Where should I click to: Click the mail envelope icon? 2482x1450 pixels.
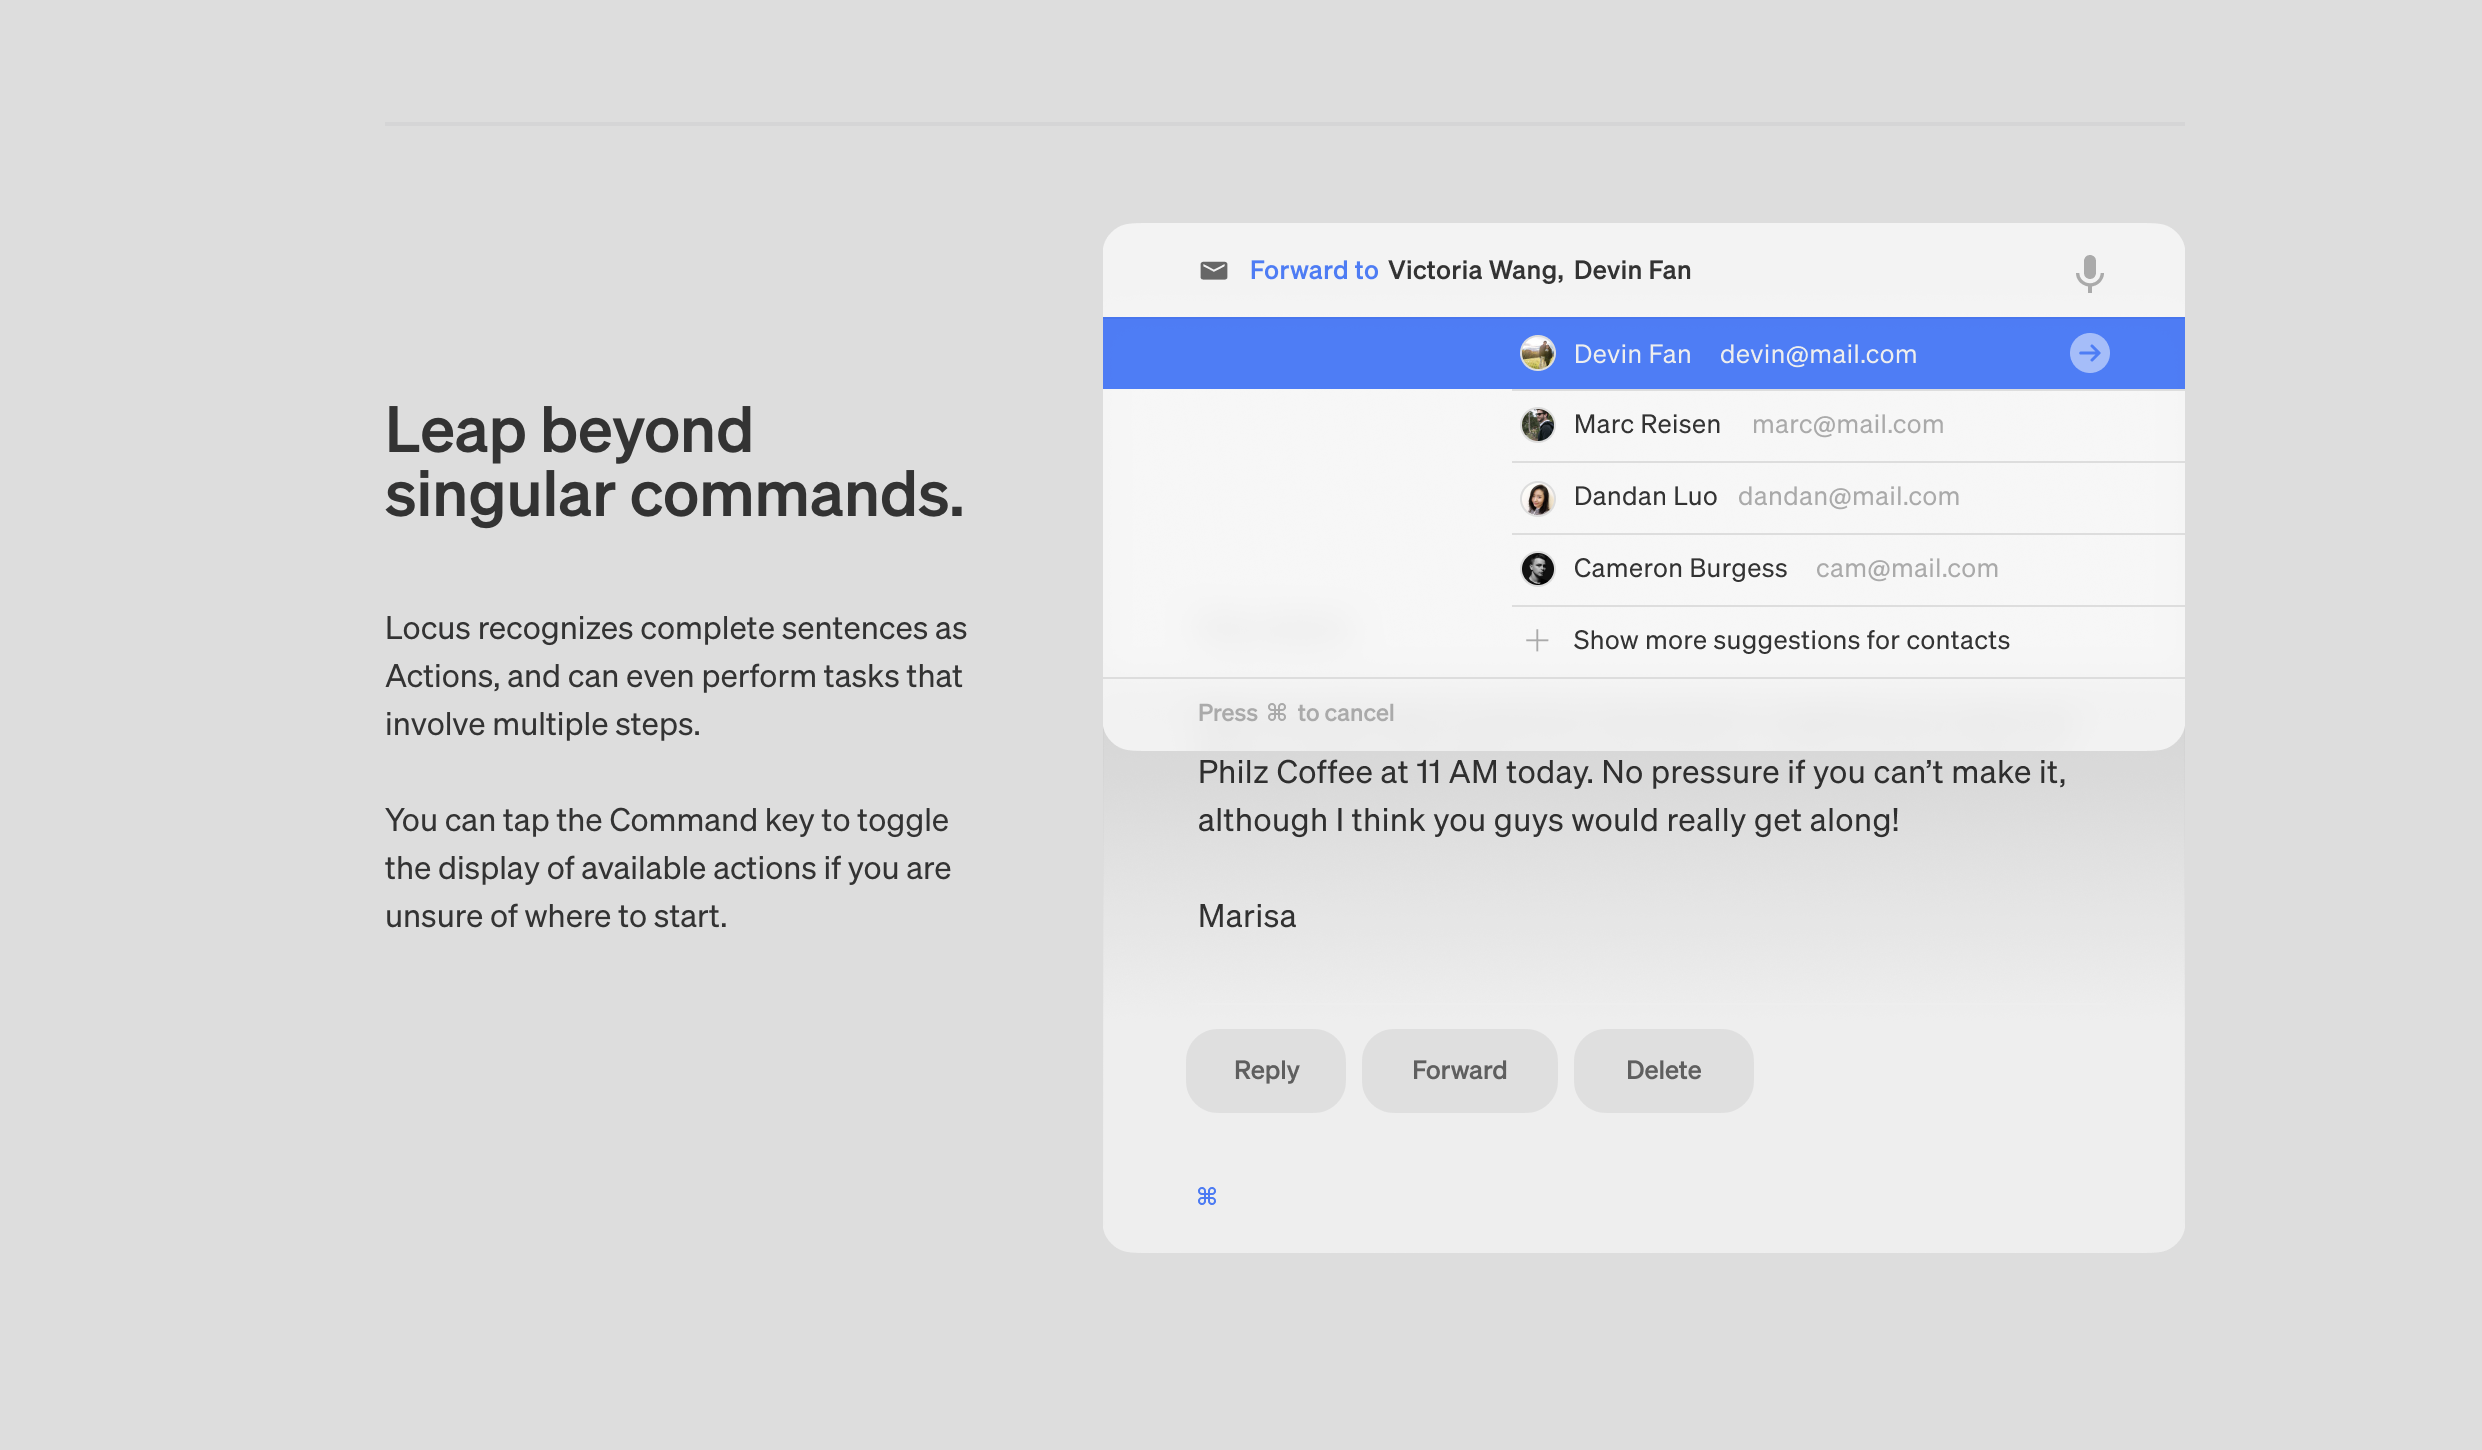point(1213,270)
